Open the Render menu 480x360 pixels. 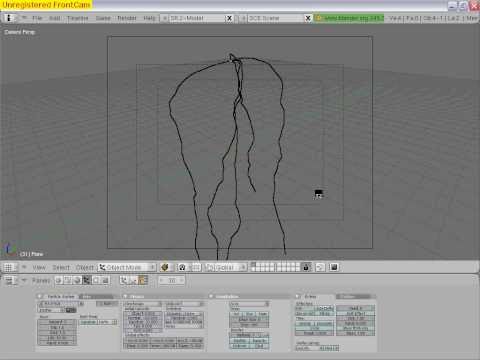127,18
